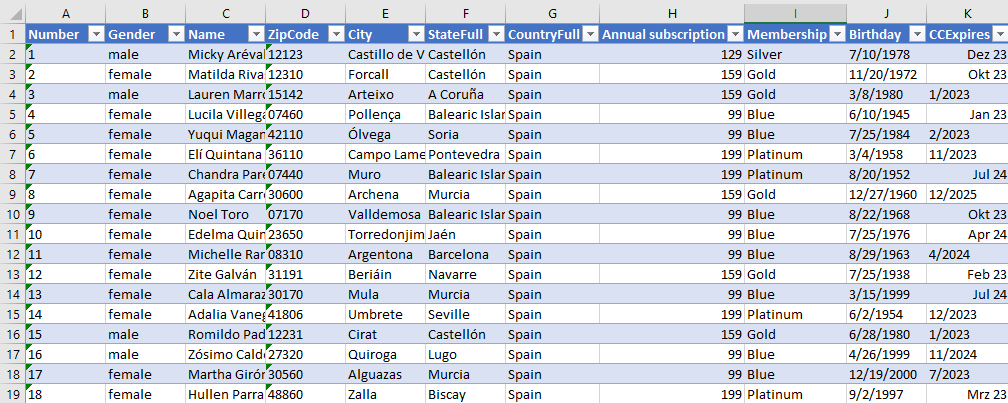Select row 10 by its row number

tap(12, 214)
